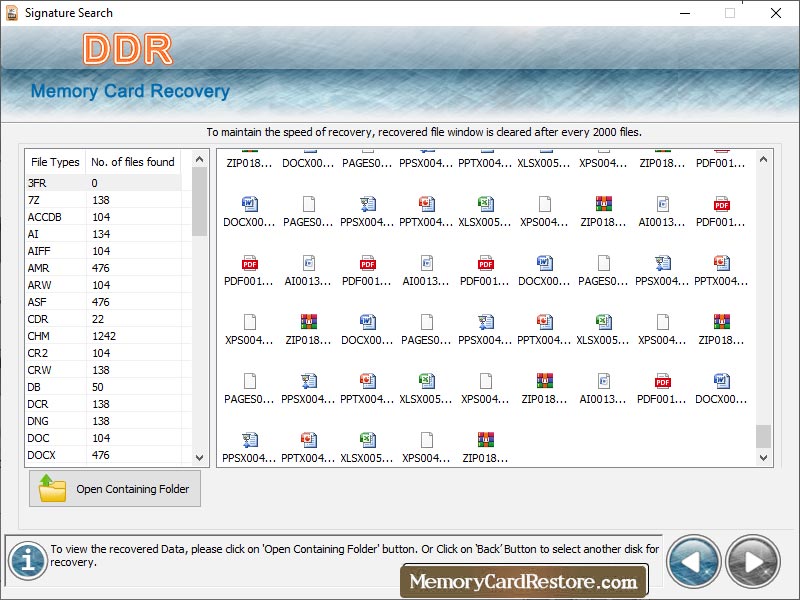Select the CHM file type row

pyautogui.click(x=104, y=336)
